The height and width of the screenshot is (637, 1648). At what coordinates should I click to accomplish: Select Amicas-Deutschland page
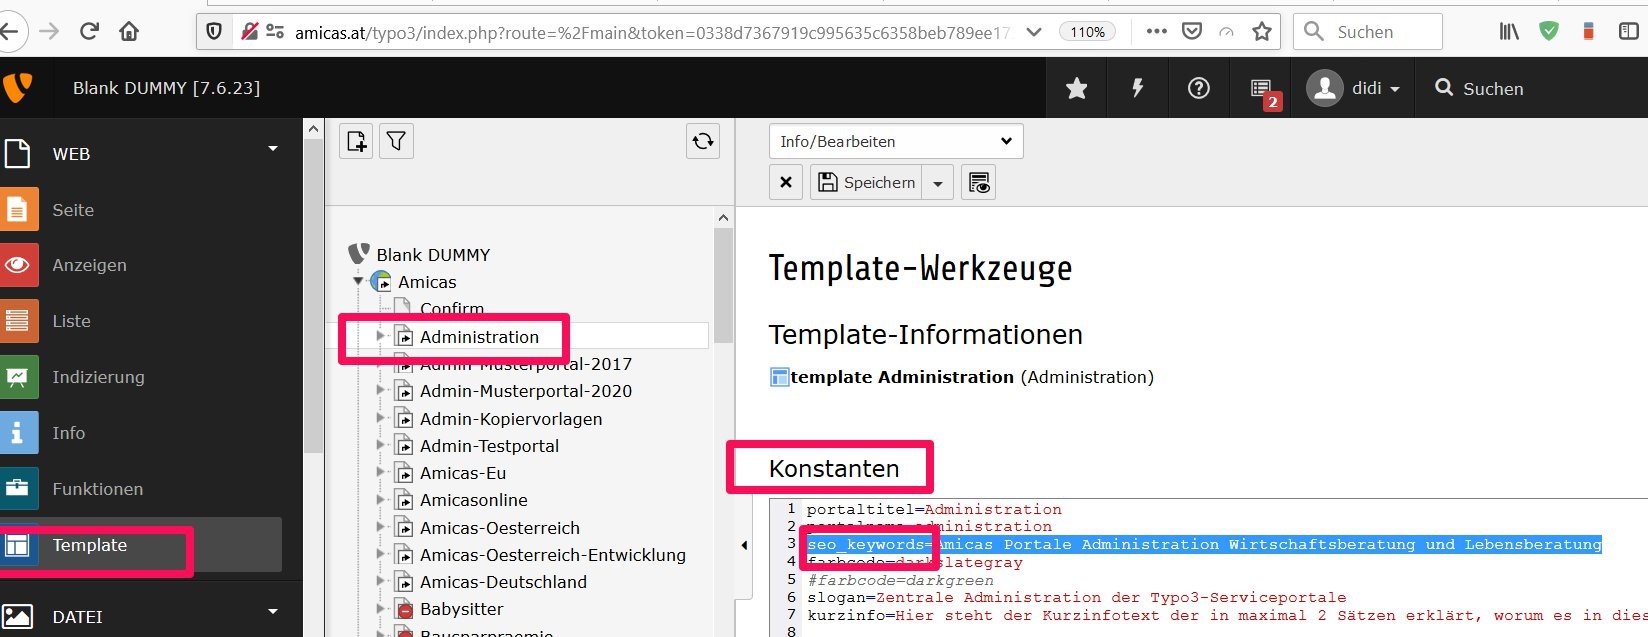[x=503, y=582]
